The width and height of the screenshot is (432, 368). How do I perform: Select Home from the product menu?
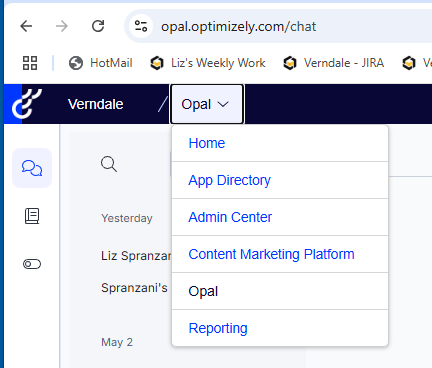pos(280,143)
